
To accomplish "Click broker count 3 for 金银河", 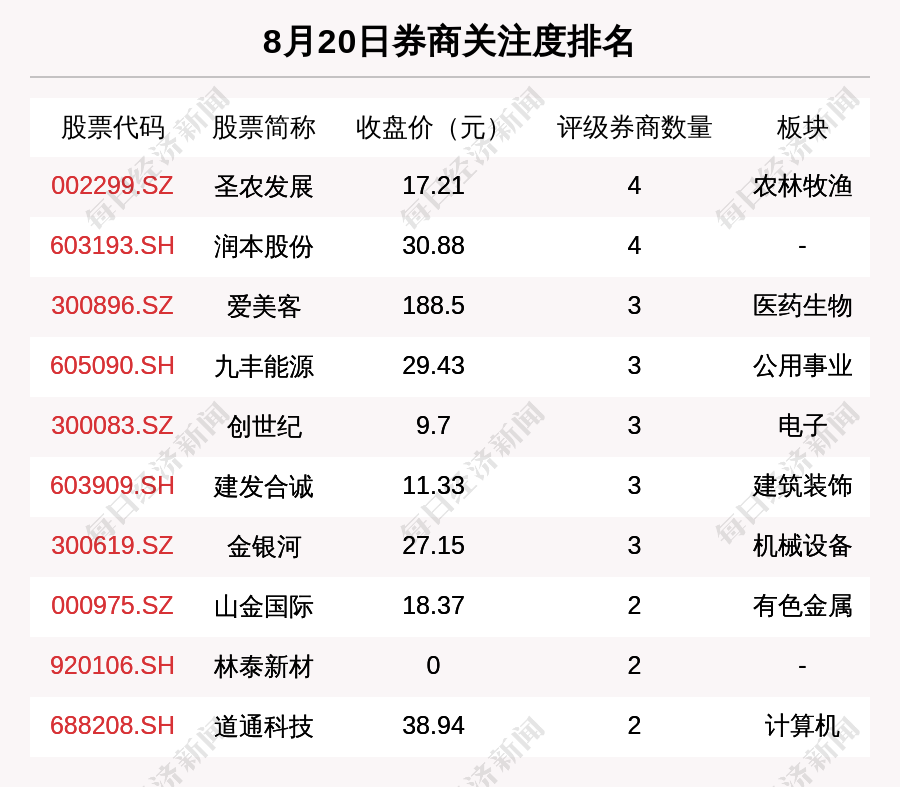I will 634,545.
